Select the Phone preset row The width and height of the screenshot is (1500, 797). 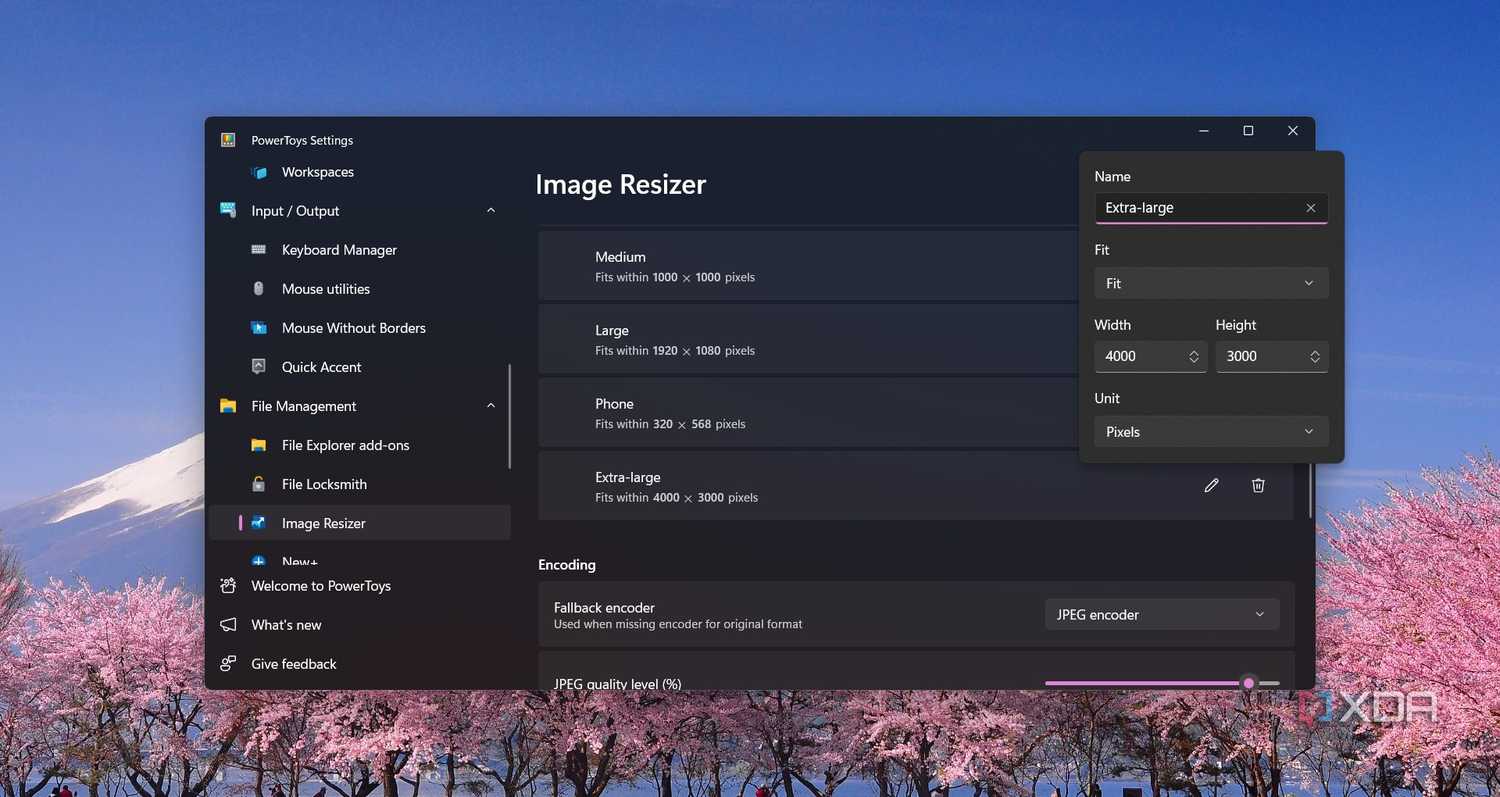(808, 412)
